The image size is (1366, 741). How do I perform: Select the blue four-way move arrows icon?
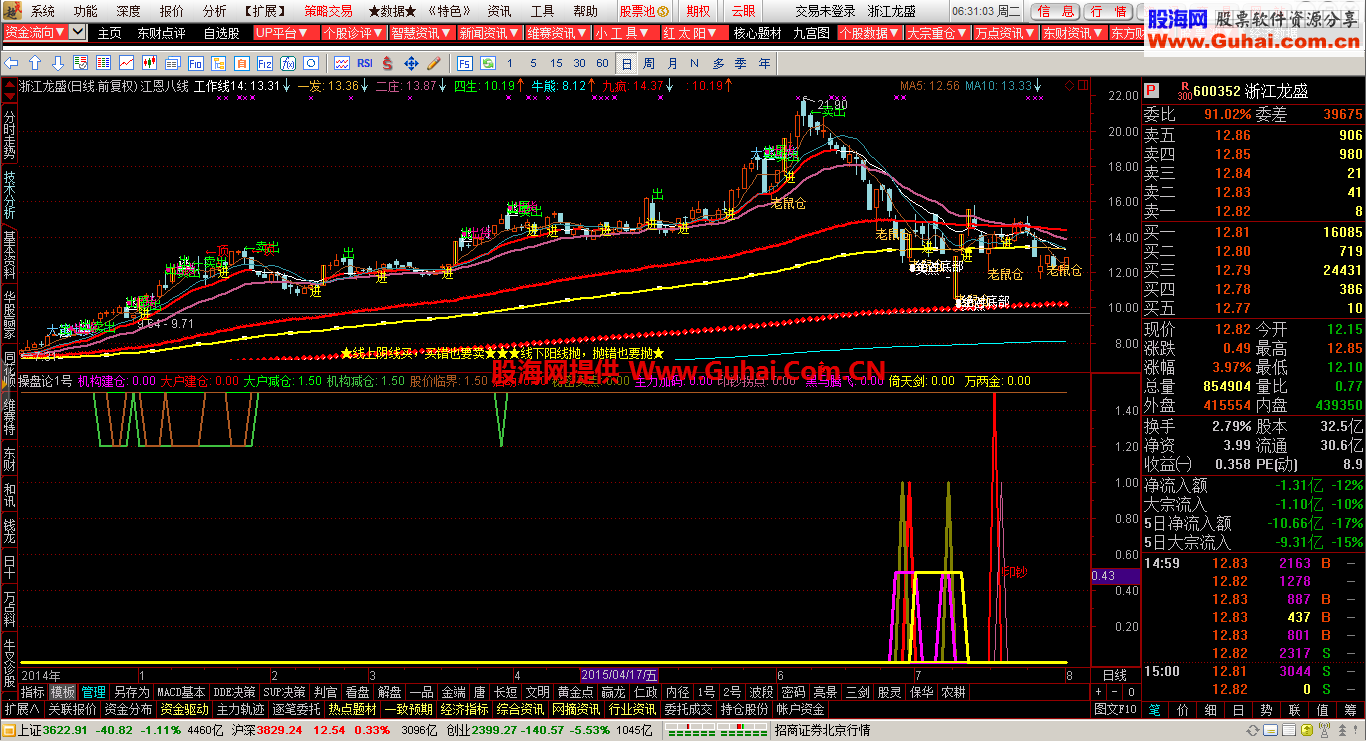(411, 63)
